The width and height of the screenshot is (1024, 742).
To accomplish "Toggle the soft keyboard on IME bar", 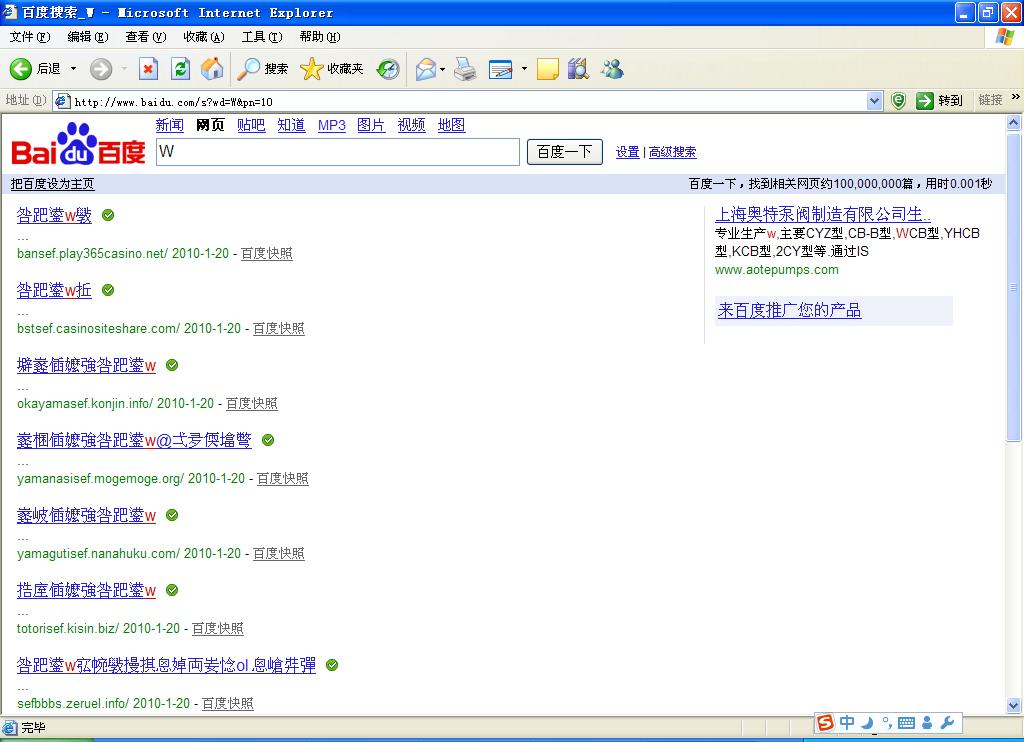I will (x=906, y=722).
